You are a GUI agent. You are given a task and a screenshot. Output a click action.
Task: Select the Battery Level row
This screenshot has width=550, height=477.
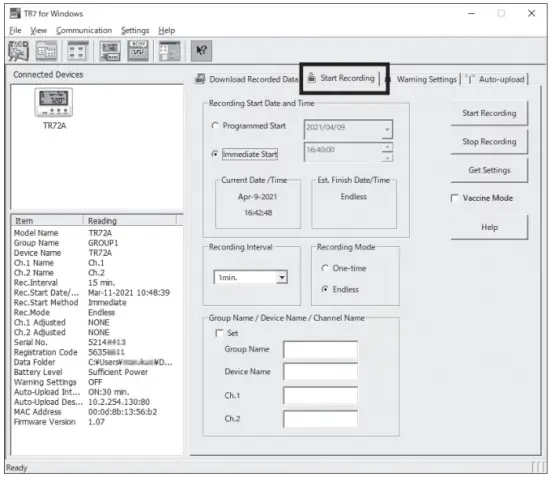tap(97, 372)
